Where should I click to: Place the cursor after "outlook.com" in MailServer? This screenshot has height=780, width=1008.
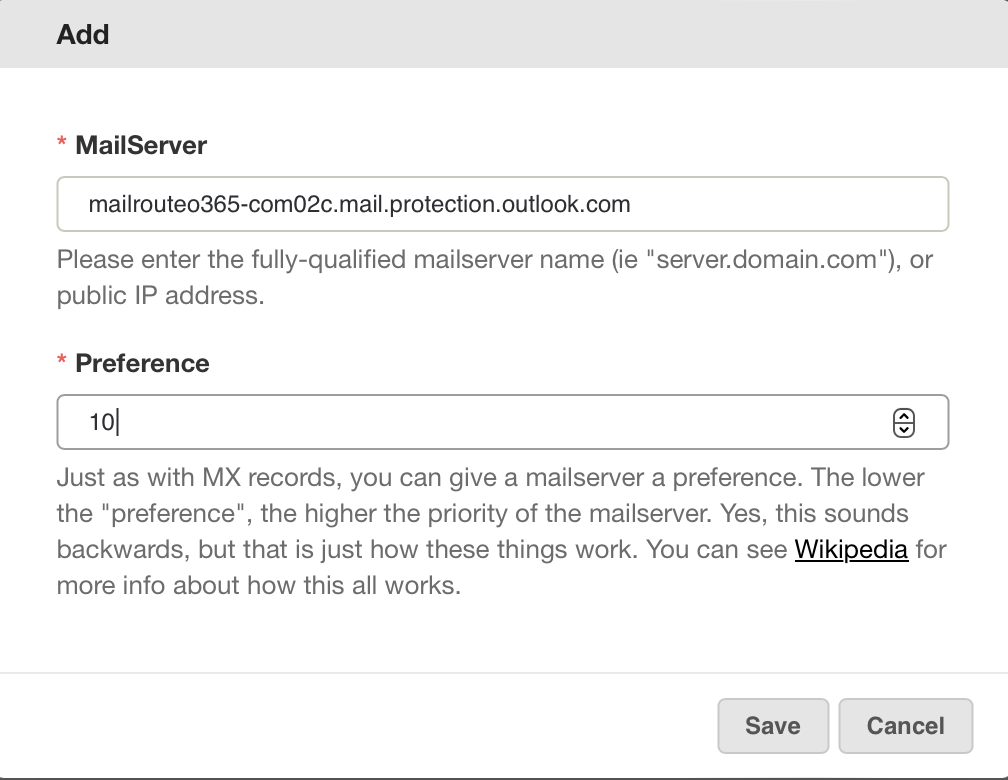[x=633, y=204]
